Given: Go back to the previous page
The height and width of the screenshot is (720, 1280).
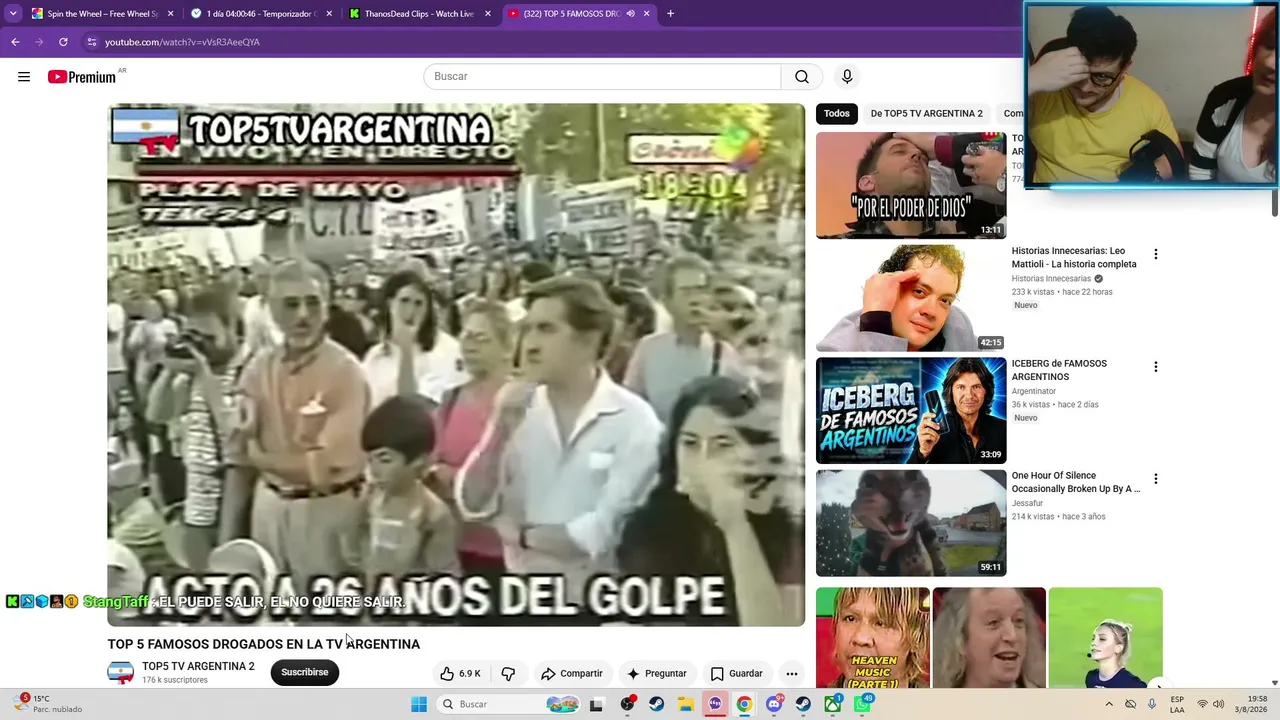Looking at the screenshot, I should [15, 42].
